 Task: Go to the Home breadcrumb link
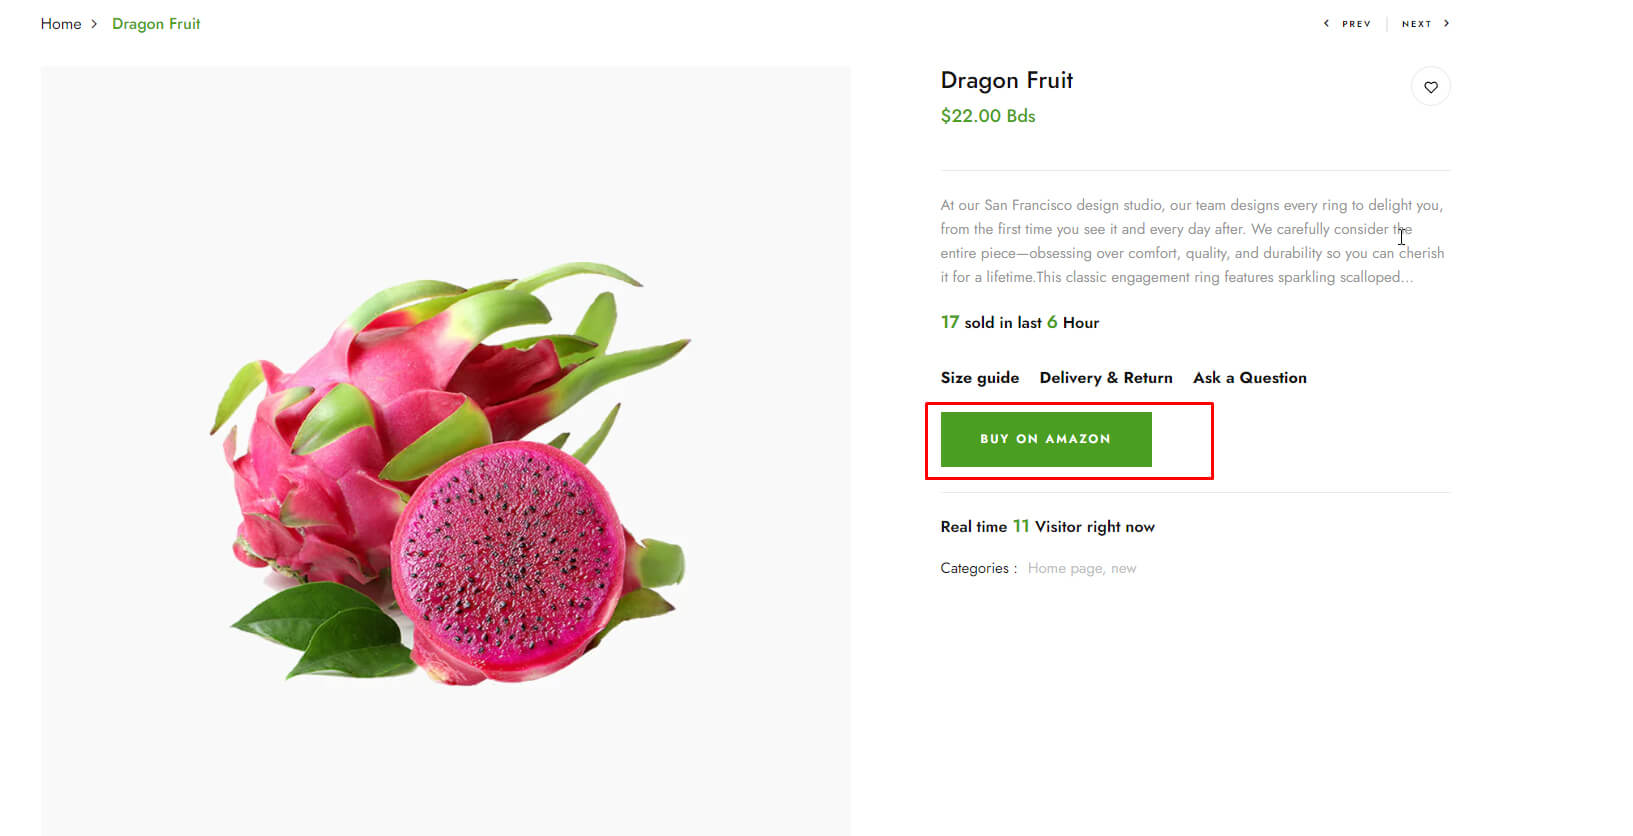(x=61, y=24)
